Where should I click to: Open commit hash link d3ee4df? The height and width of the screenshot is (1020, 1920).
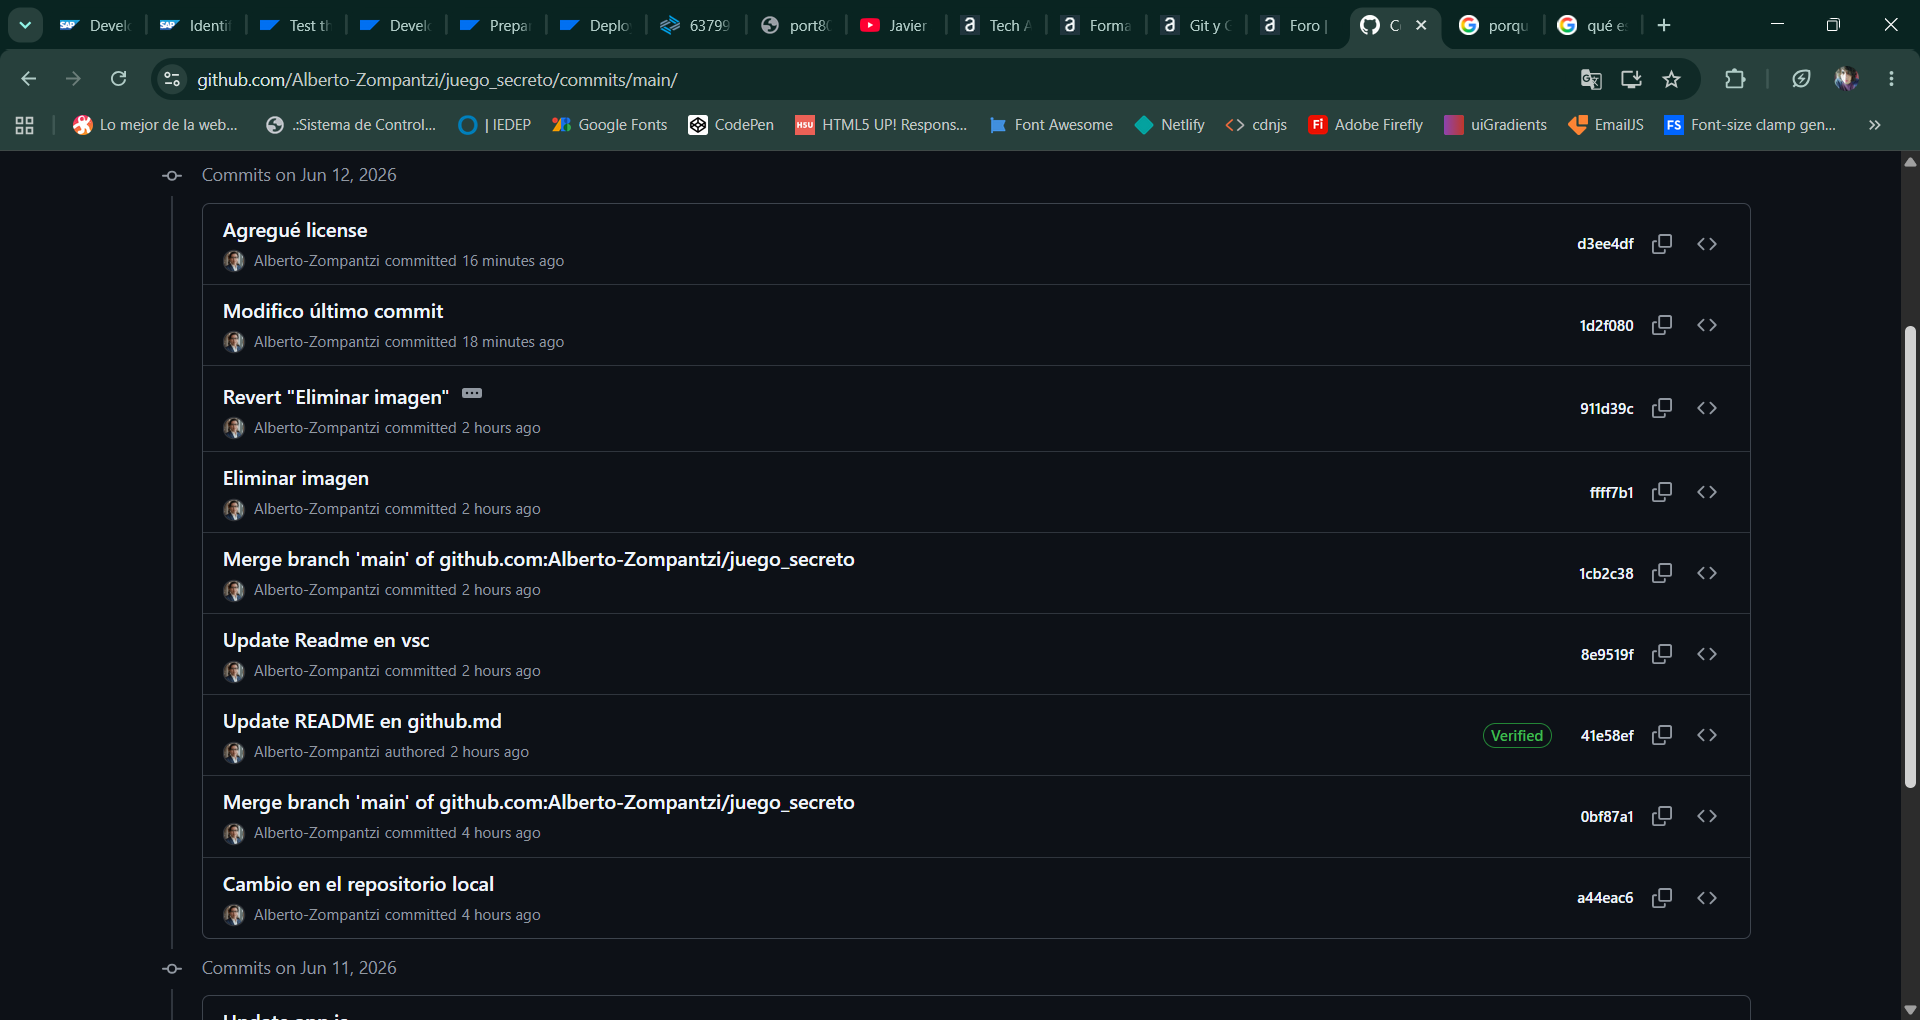click(x=1605, y=244)
